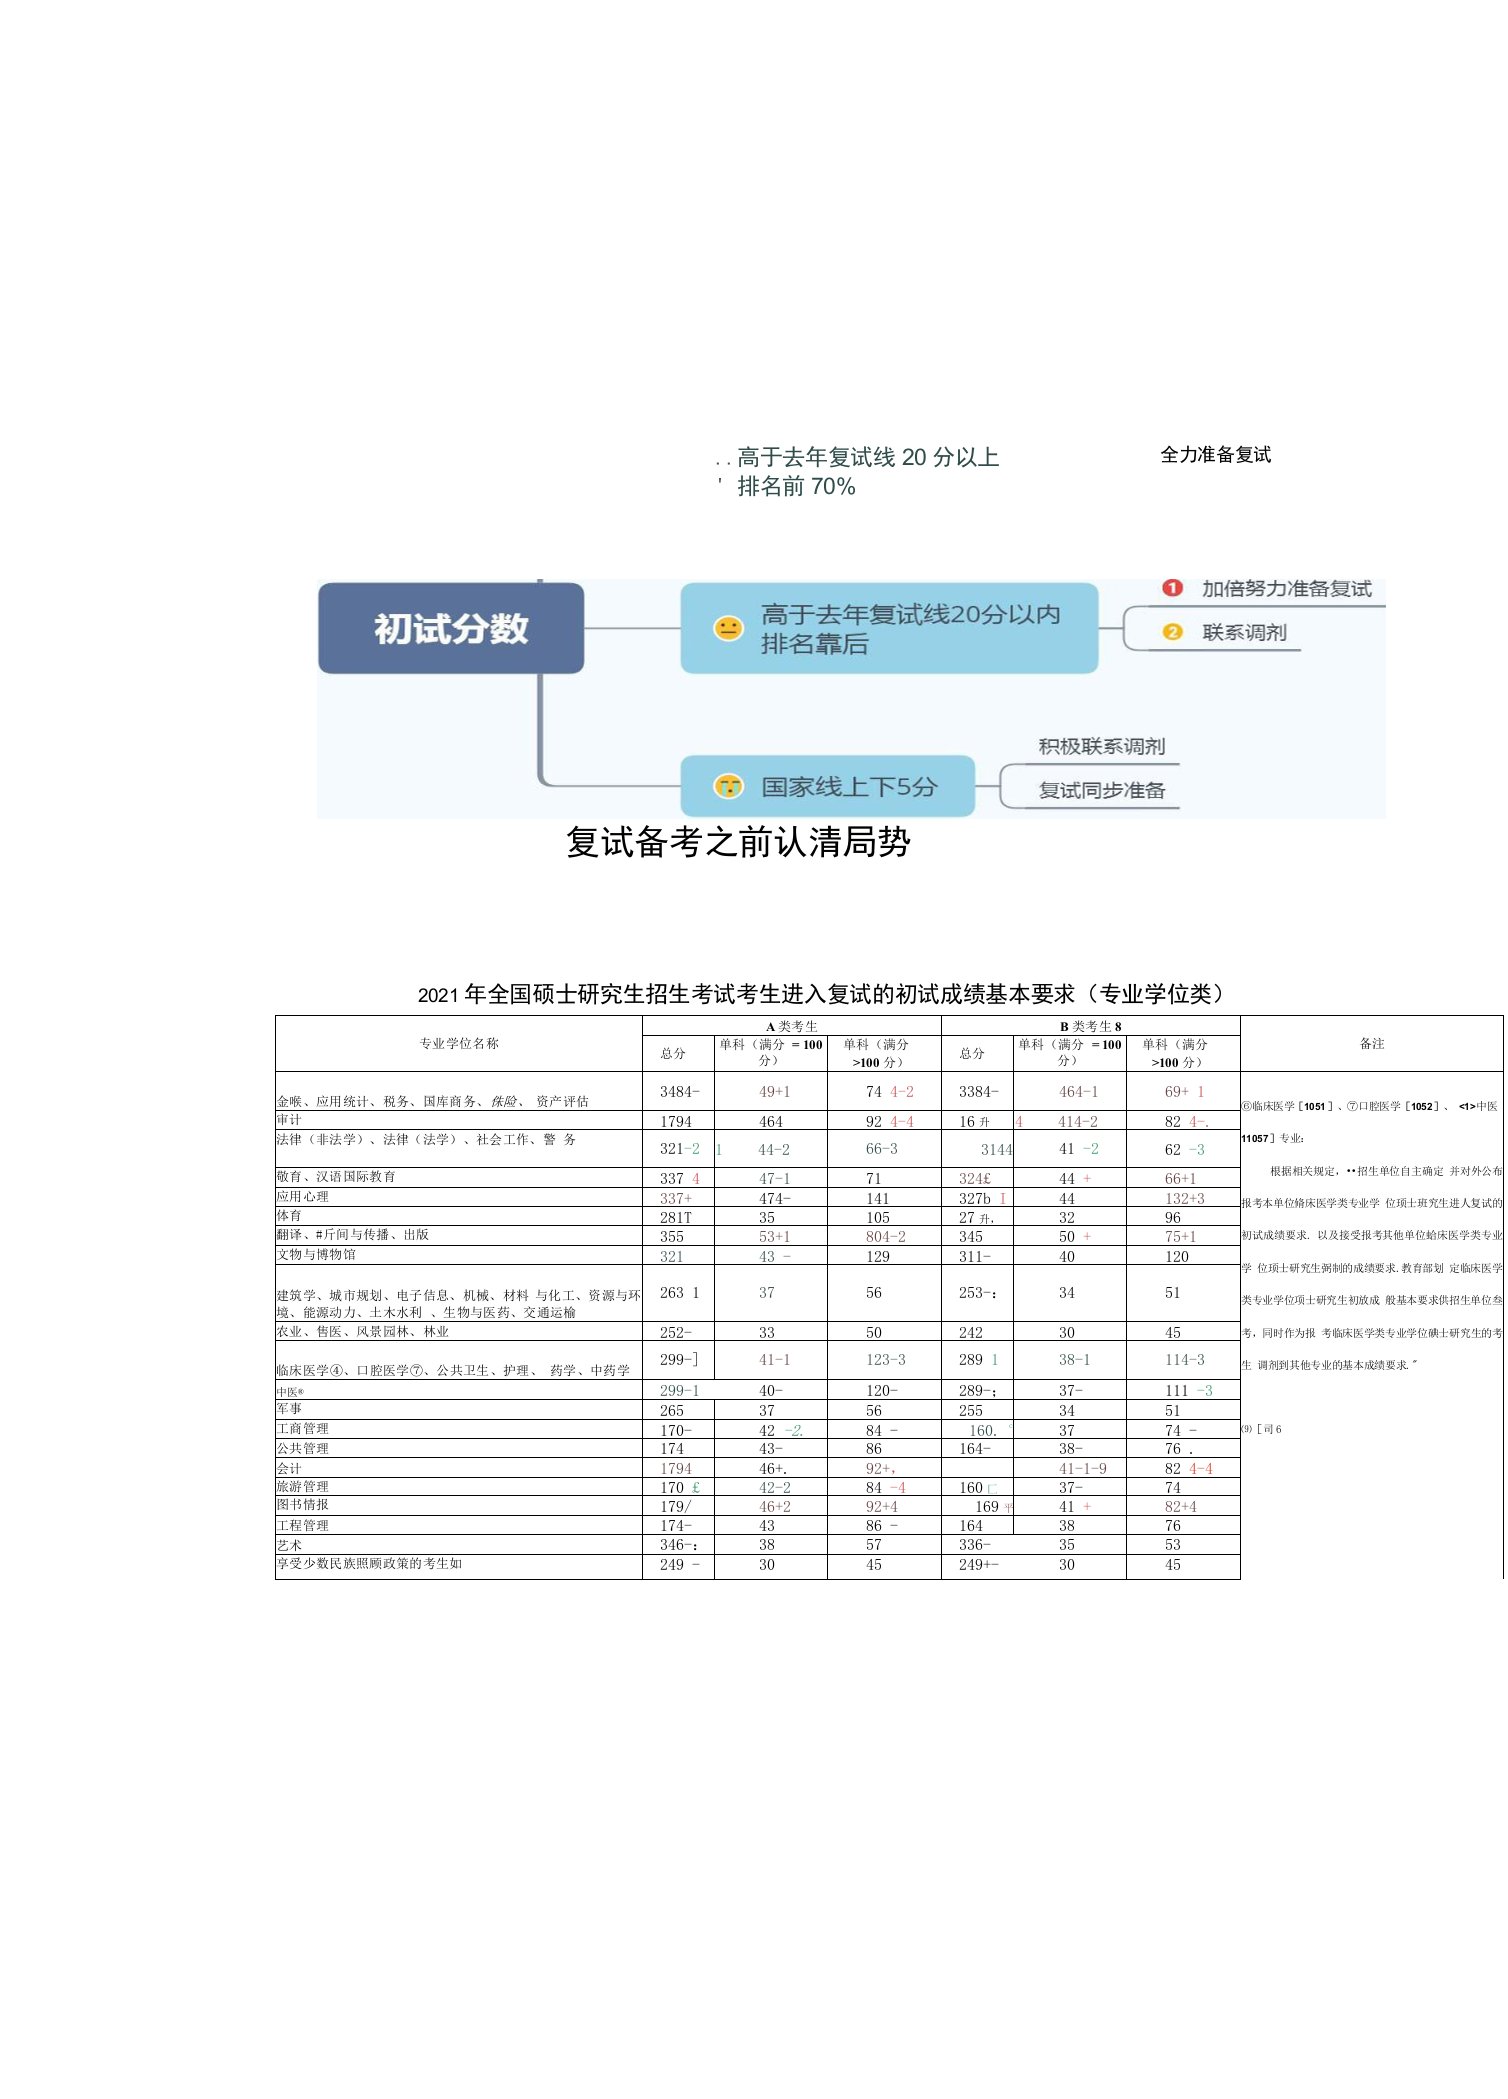This screenshot has height=2099, width=1508.
Task: Click the 141 value in 应用心理 row
Action: tap(877, 1198)
